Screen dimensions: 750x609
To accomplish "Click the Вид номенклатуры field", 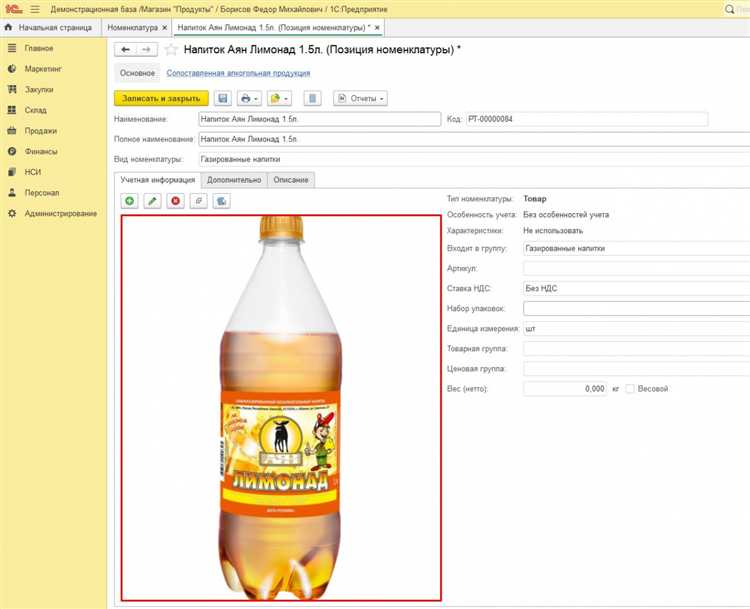I will [x=474, y=159].
